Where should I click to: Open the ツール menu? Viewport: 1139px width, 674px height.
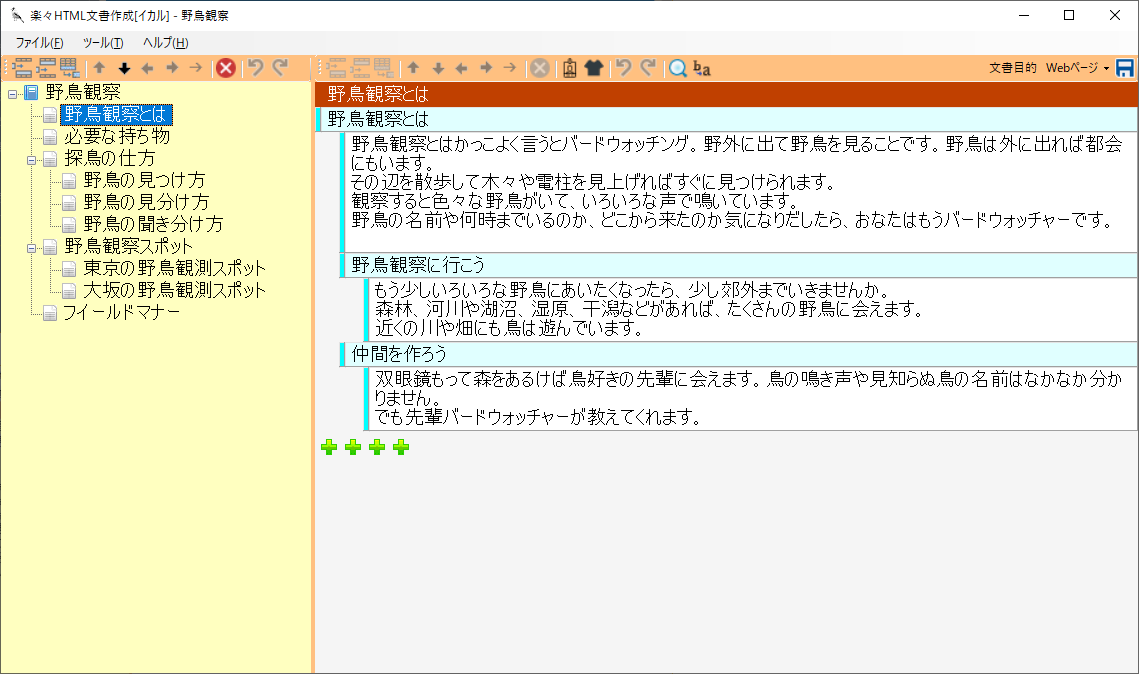102,43
